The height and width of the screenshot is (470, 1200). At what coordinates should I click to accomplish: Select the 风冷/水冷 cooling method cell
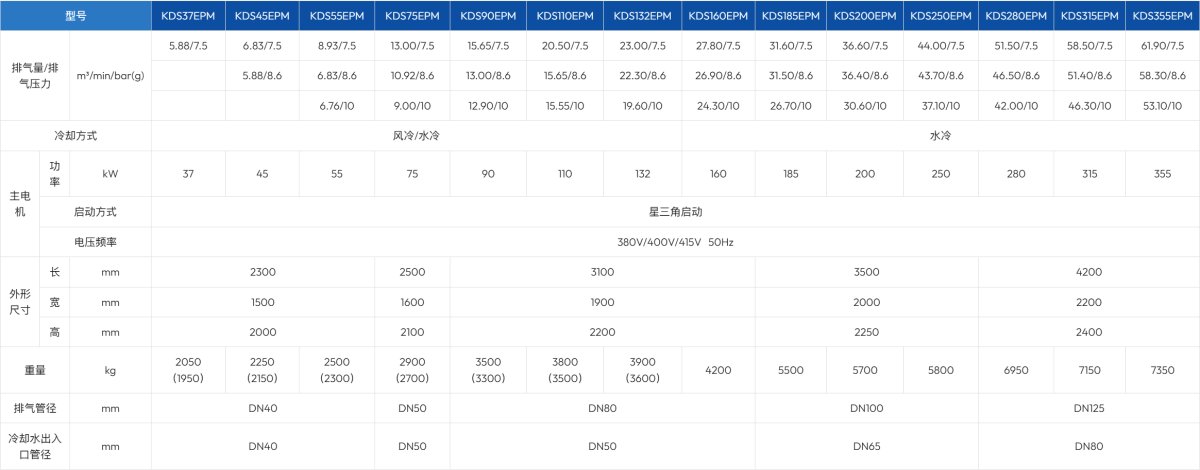[x=416, y=135]
